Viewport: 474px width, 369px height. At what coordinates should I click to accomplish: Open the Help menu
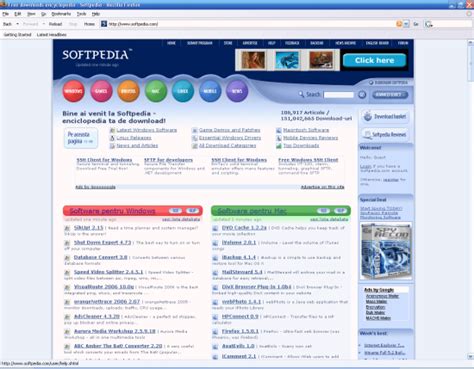click(96, 14)
